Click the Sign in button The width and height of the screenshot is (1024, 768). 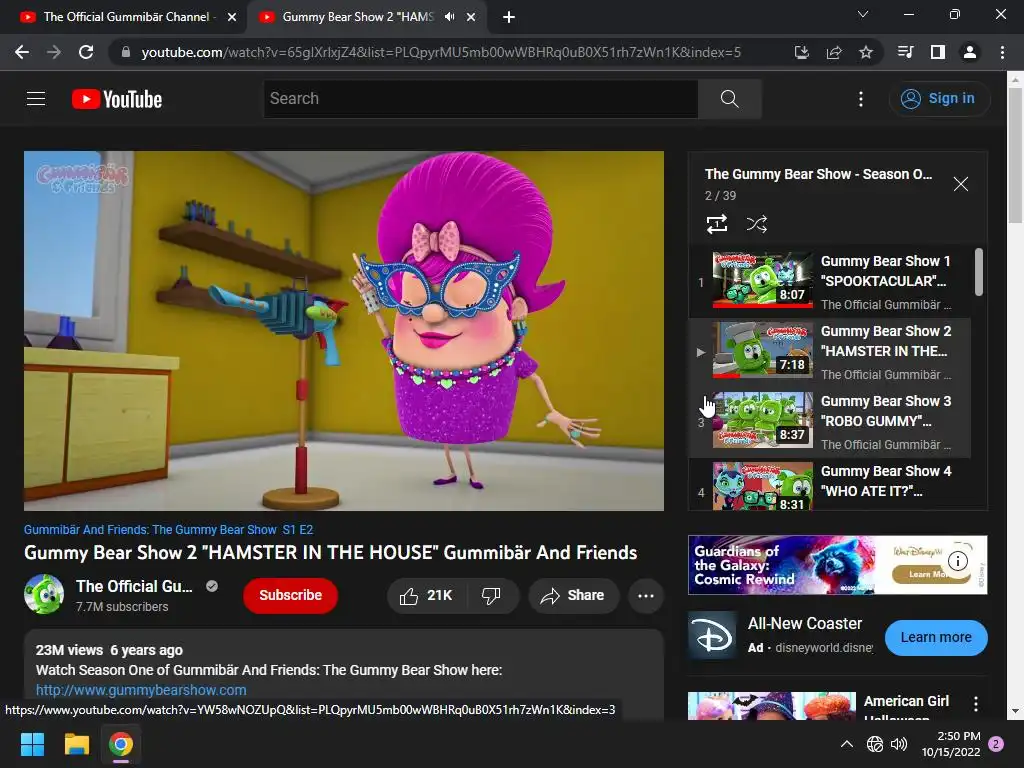(x=939, y=99)
